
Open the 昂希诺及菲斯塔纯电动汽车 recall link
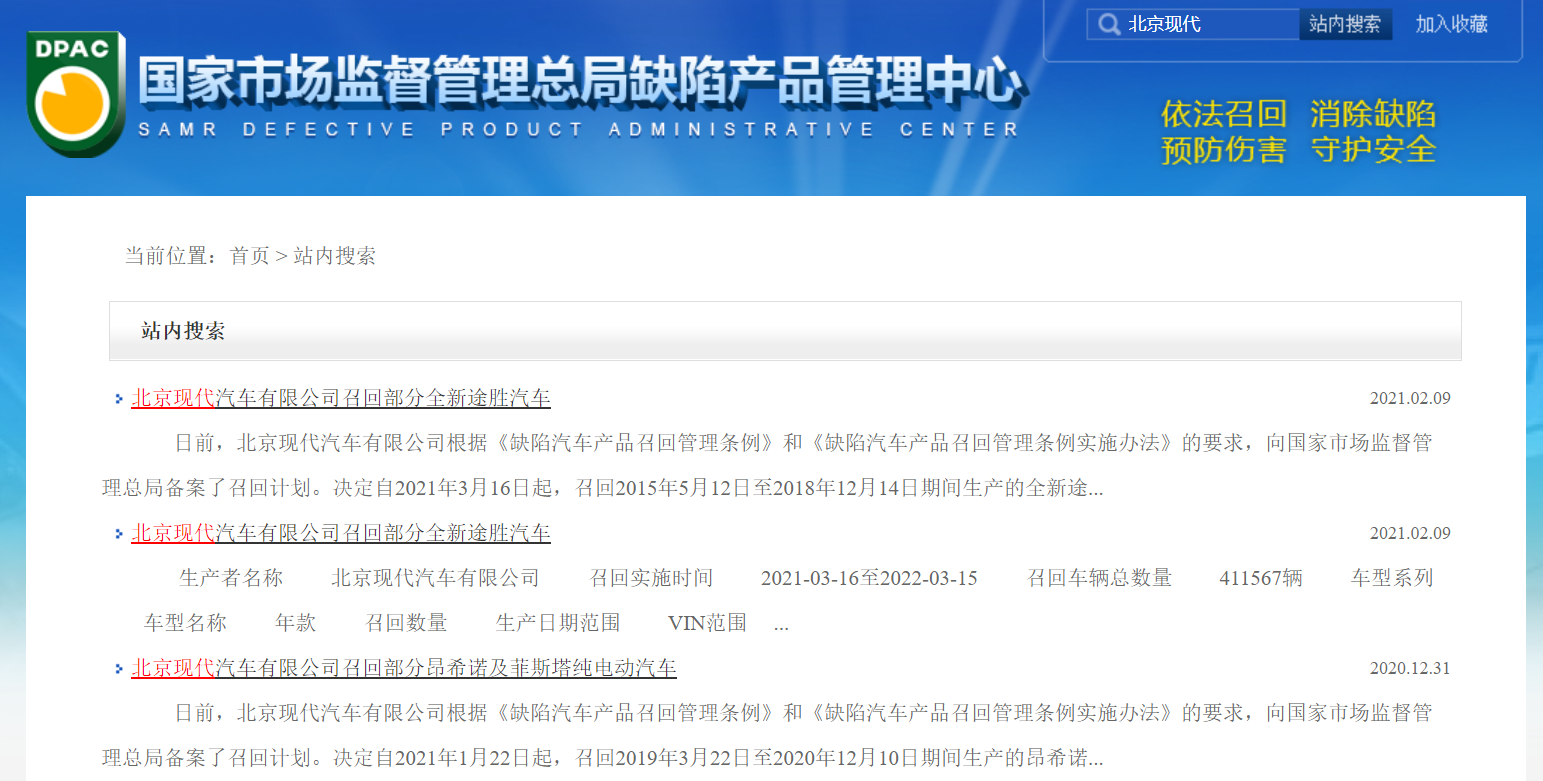pos(404,668)
